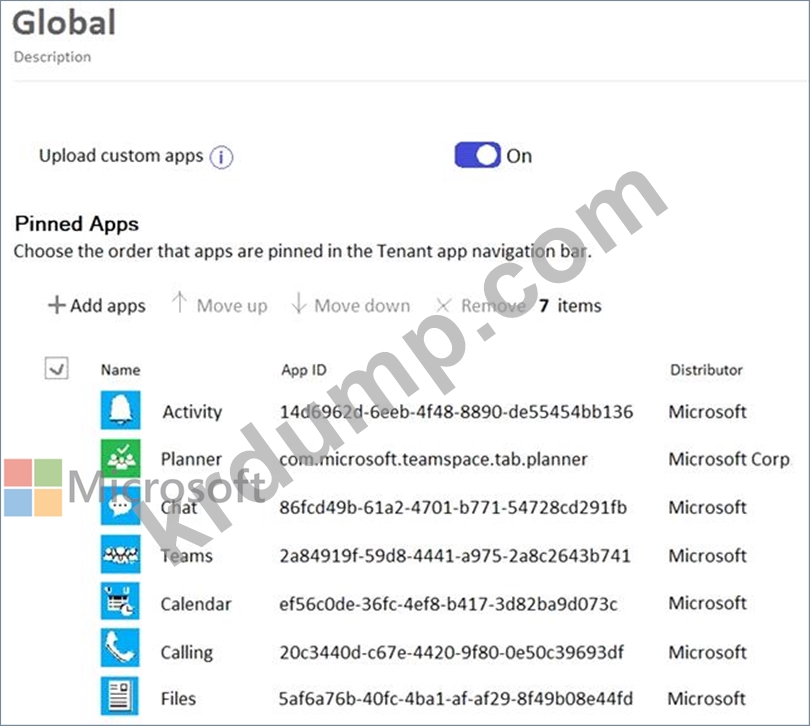
Task: Click the Chat speech bubble icon
Action: click(x=121, y=507)
